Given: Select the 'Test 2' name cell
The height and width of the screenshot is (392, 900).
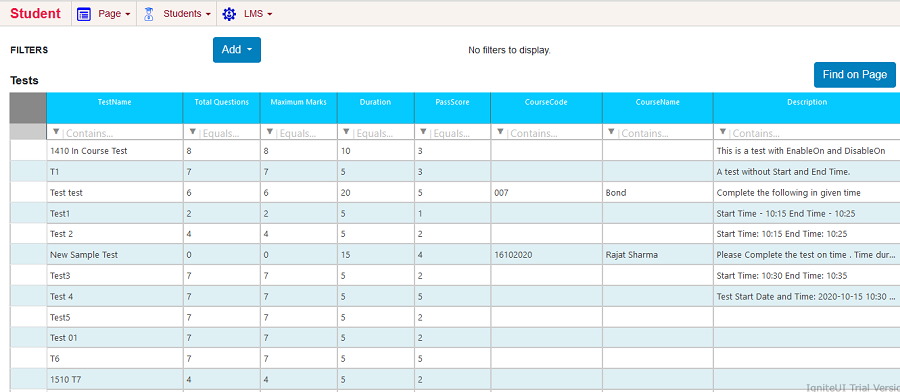Looking at the screenshot, I should pos(115,234).
